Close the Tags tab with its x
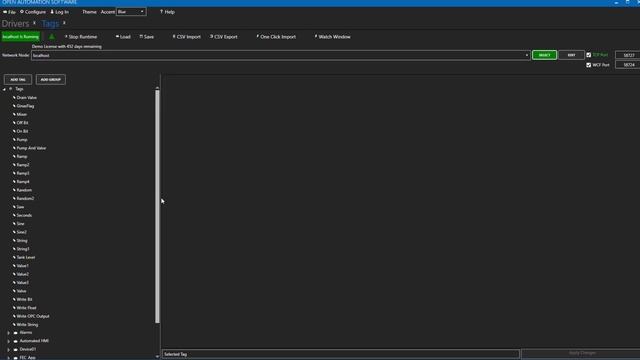This screenshot has height=360, width=640. (64, 23)
